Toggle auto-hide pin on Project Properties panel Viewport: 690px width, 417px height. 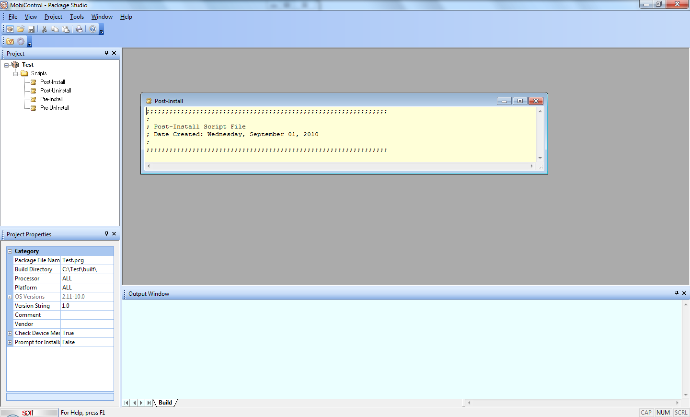click(x=106, y=234)
